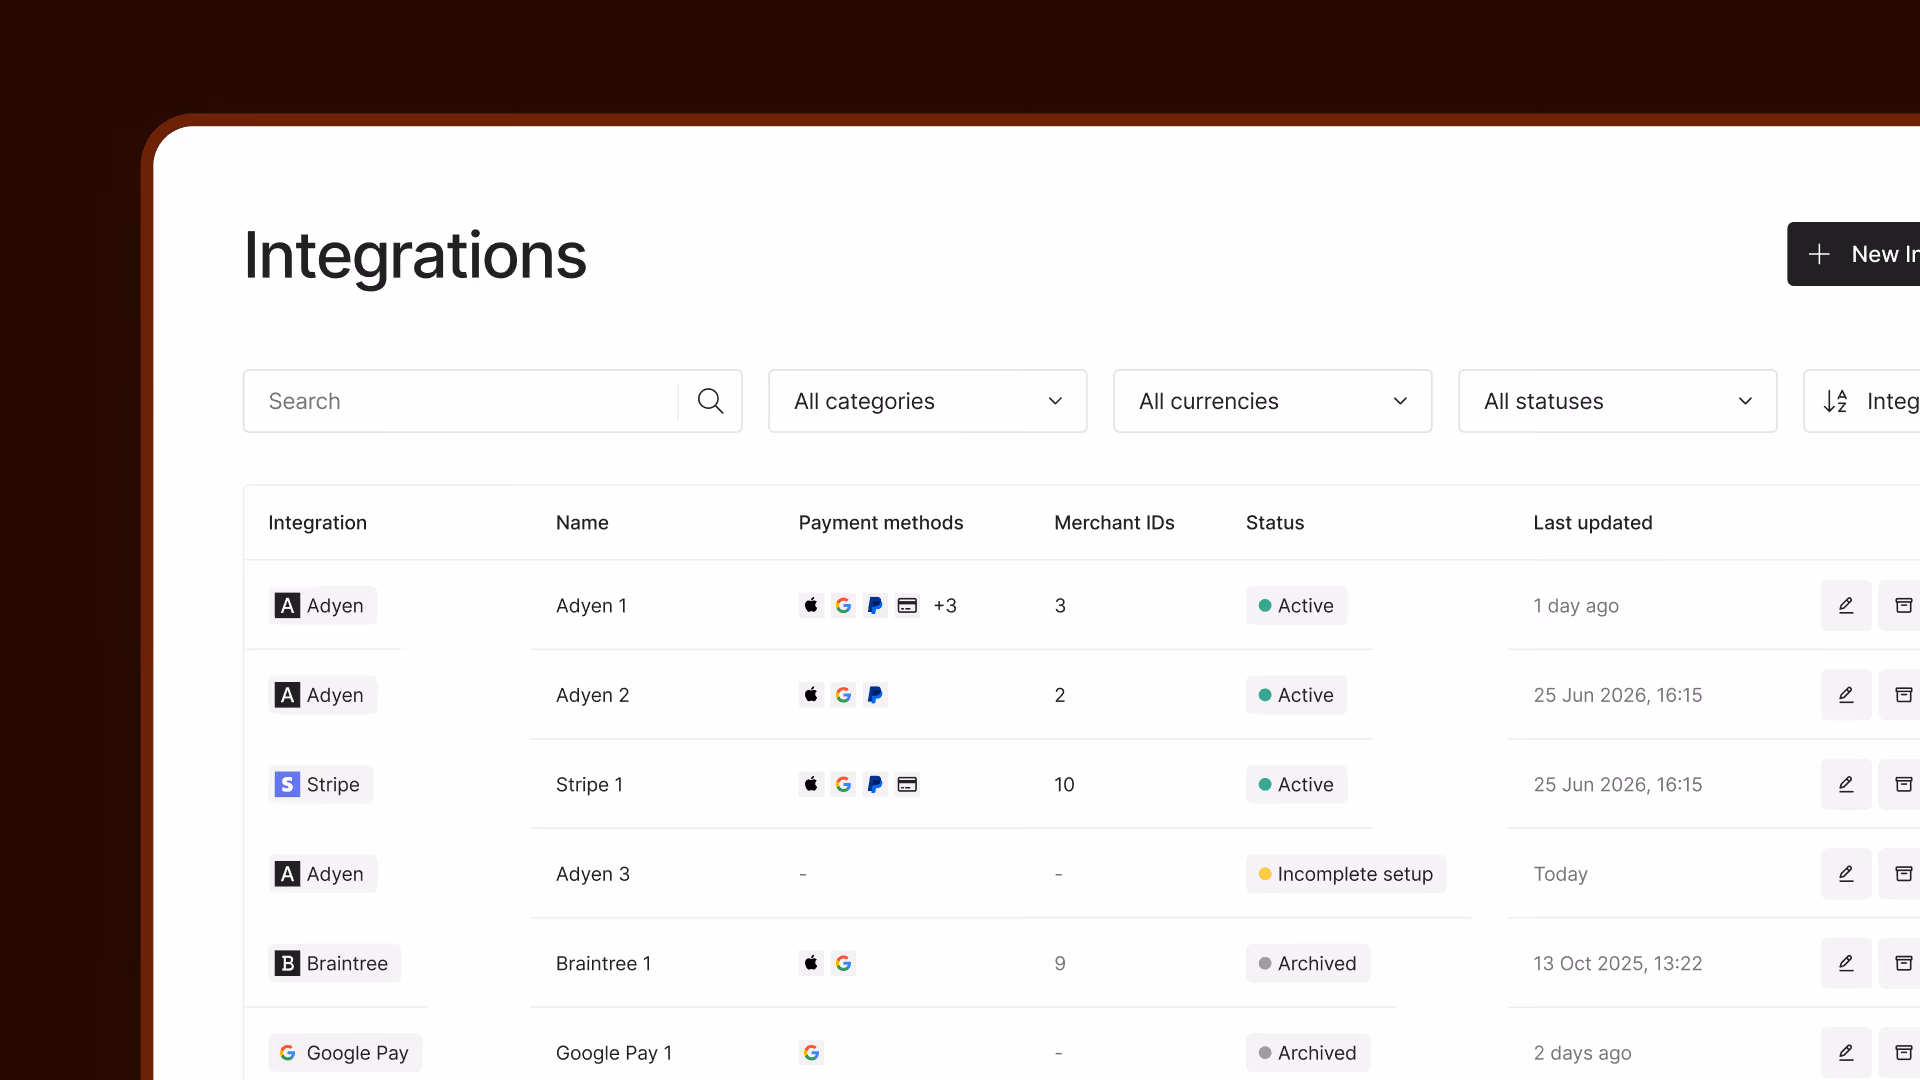
Task: Click the Archived status of Google Pay 1
Action: [x=1307, y=1052]
